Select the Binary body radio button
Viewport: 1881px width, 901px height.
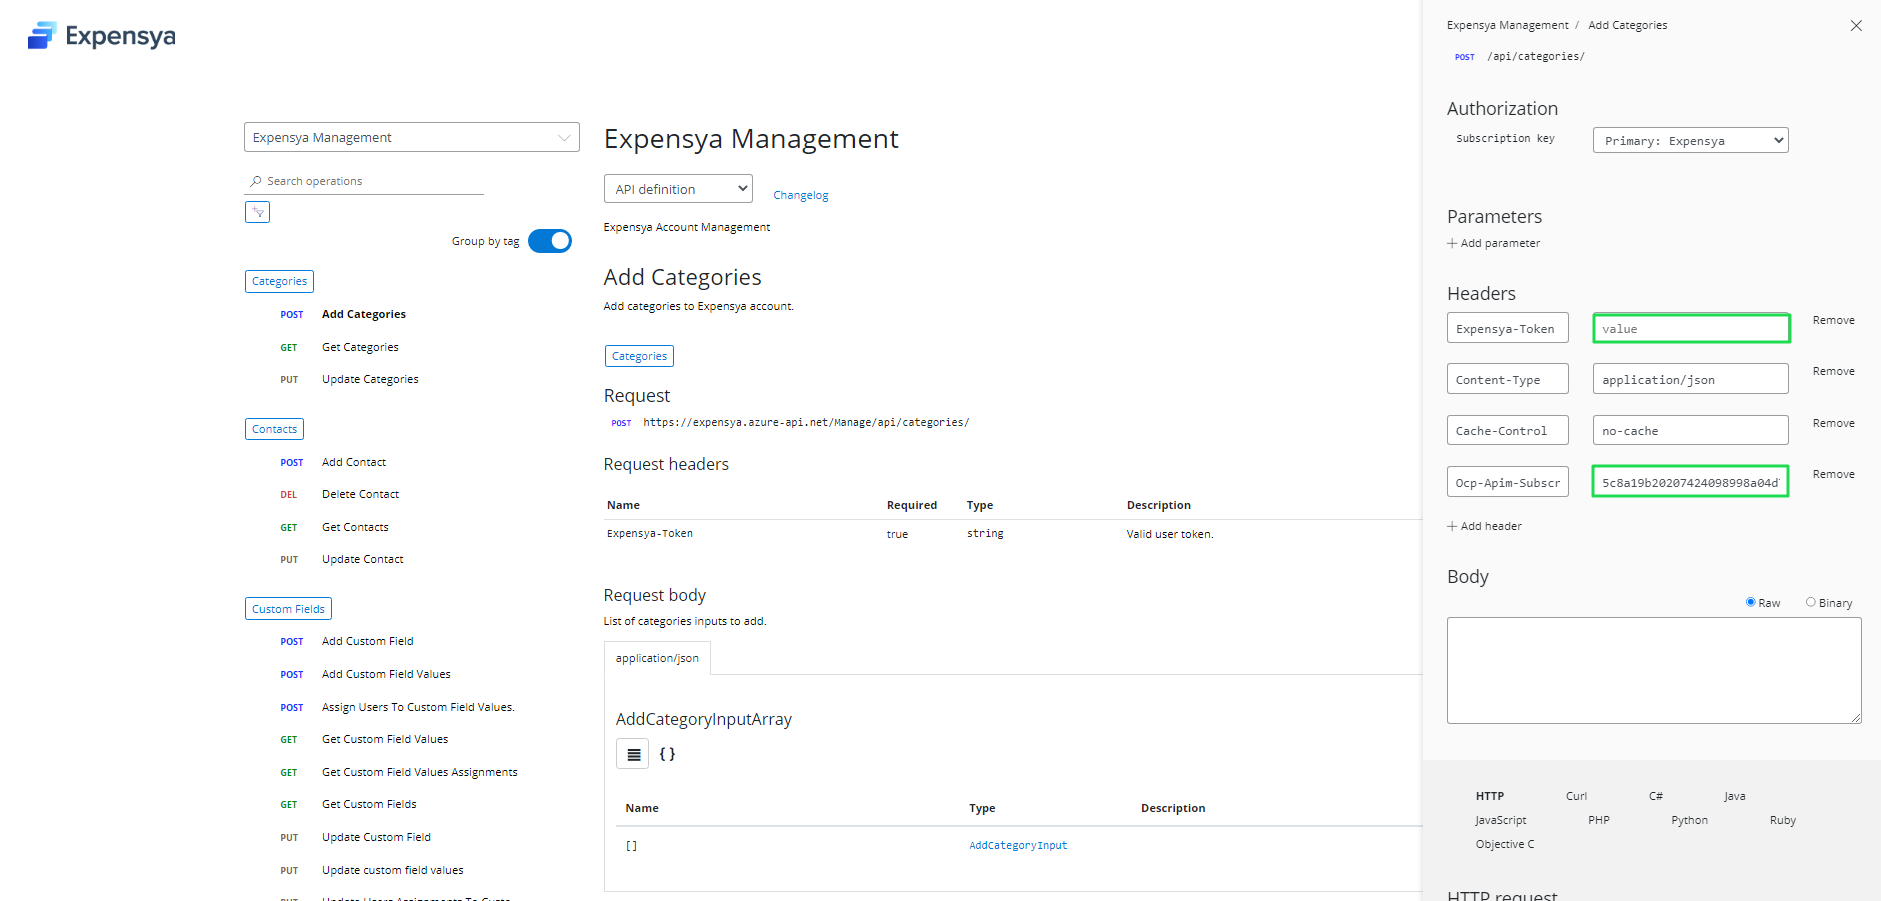pyautogui.click(x=1811, y=602)
